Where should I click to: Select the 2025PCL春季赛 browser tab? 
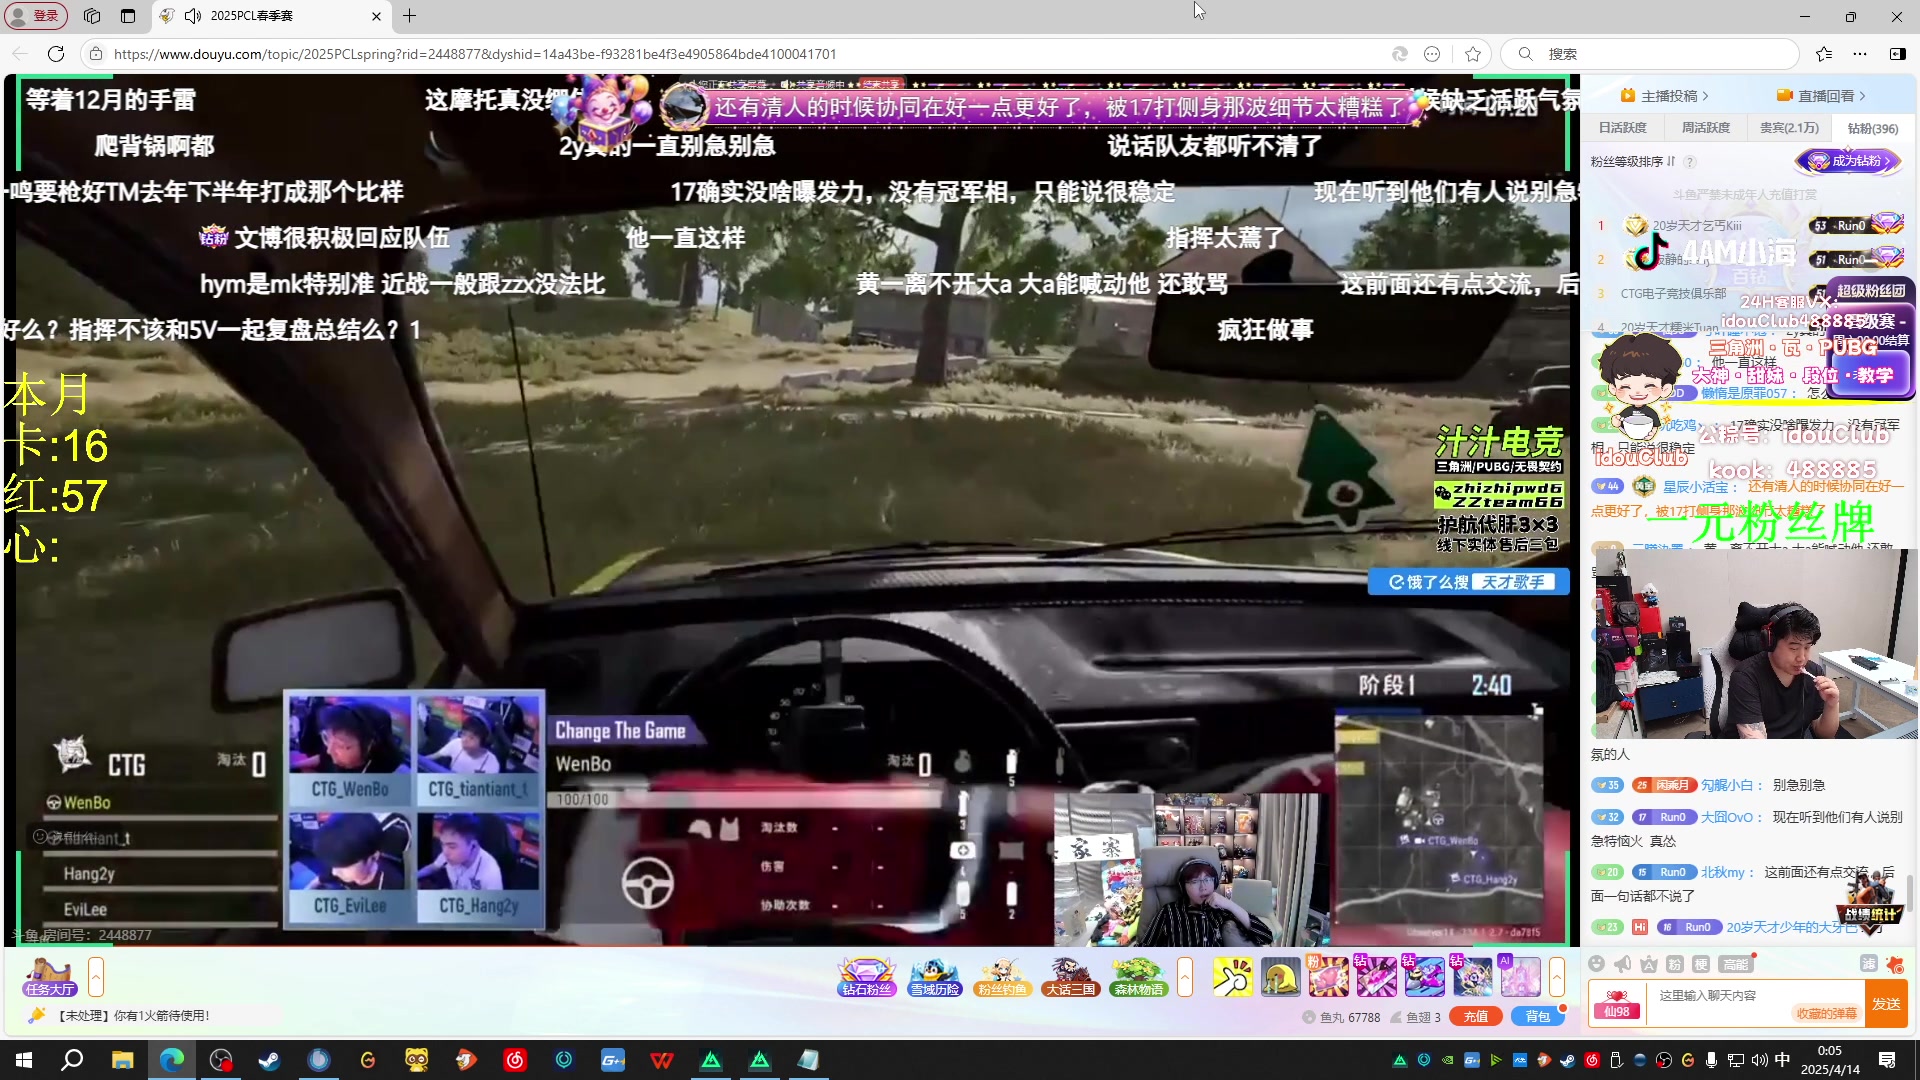tap(270, 16)
